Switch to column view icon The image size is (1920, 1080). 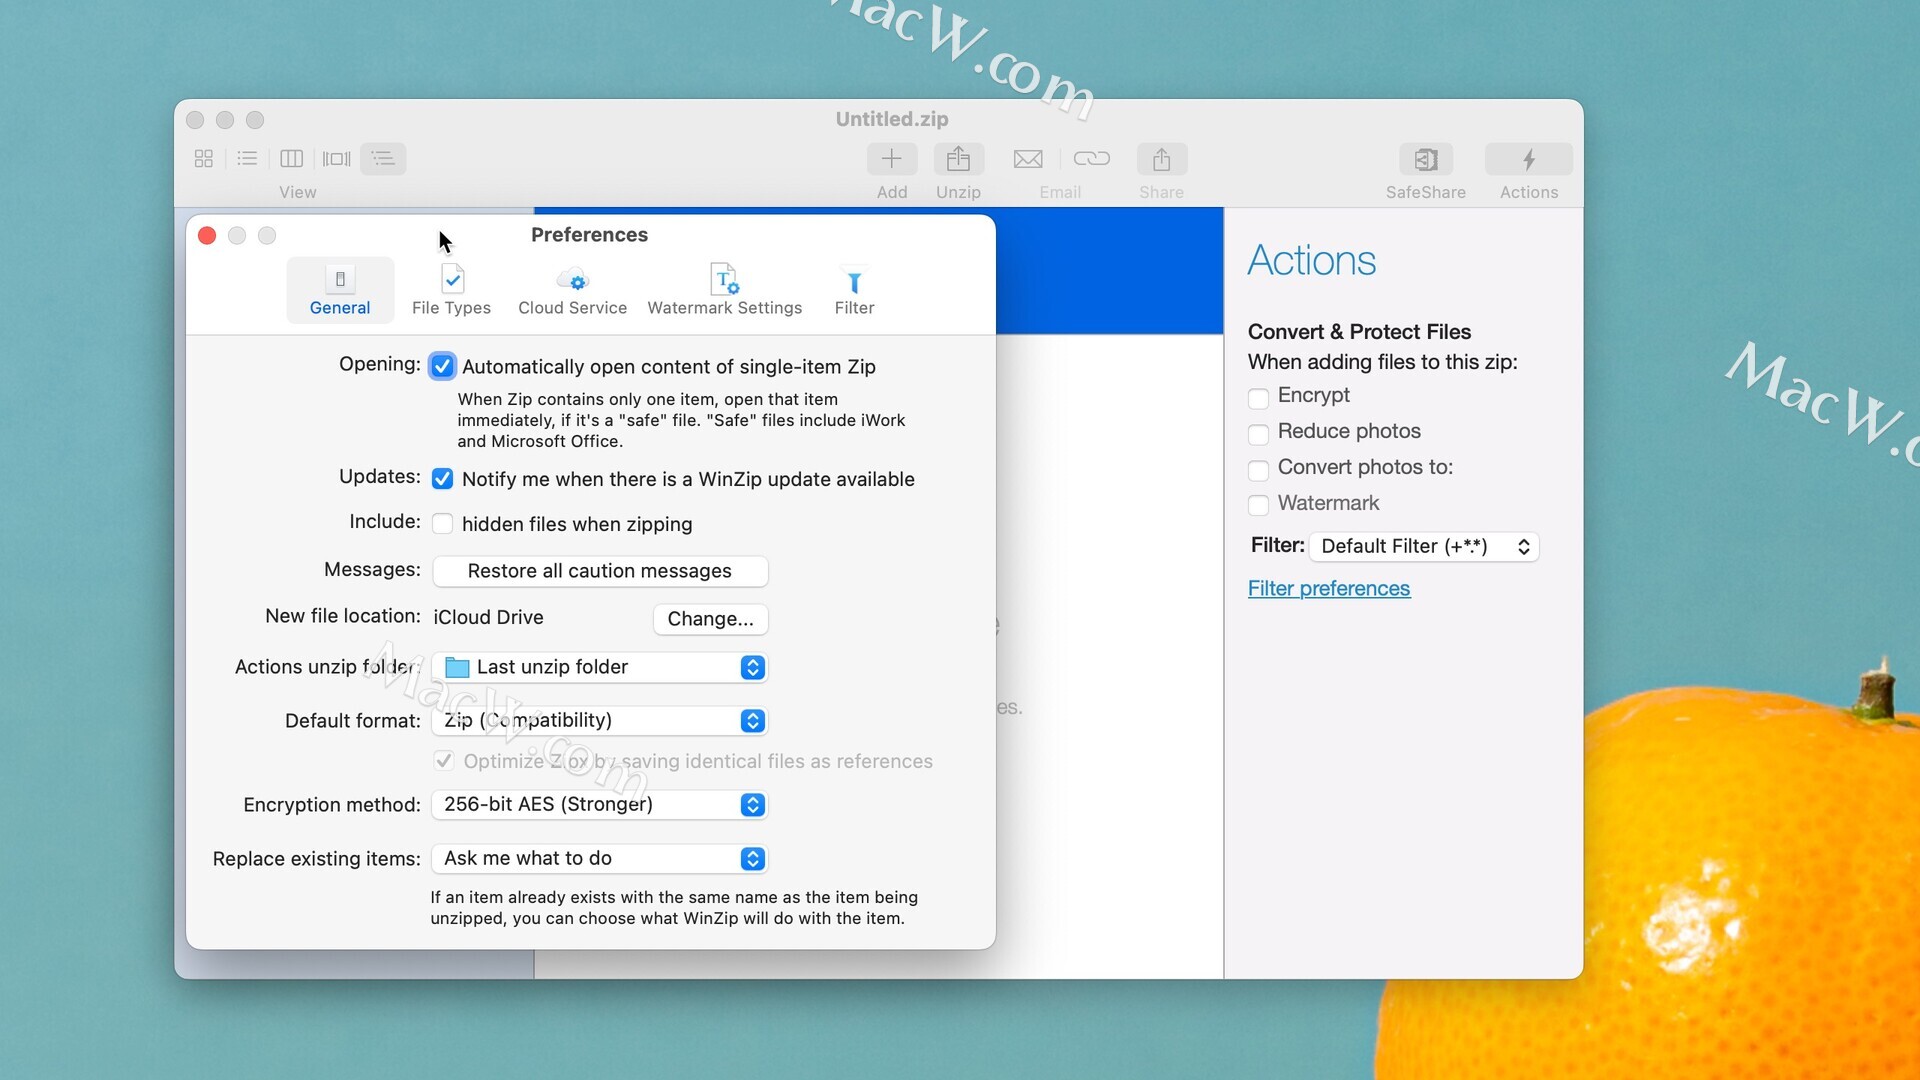[x=292, y=159]
